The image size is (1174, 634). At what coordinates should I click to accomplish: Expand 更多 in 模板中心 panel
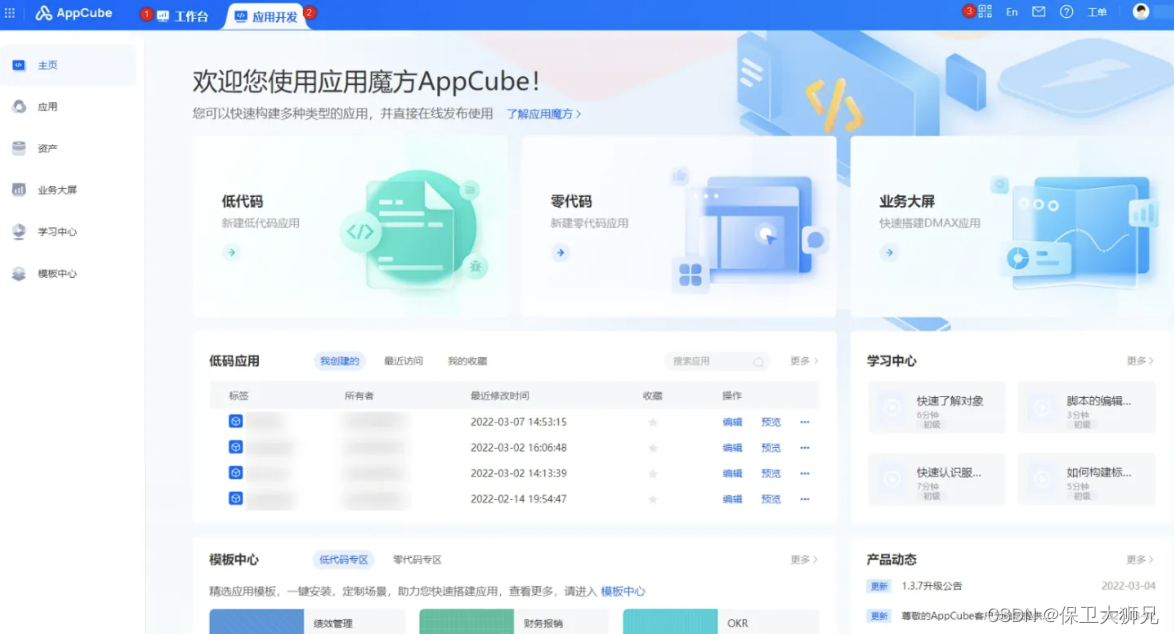(804, 559)
